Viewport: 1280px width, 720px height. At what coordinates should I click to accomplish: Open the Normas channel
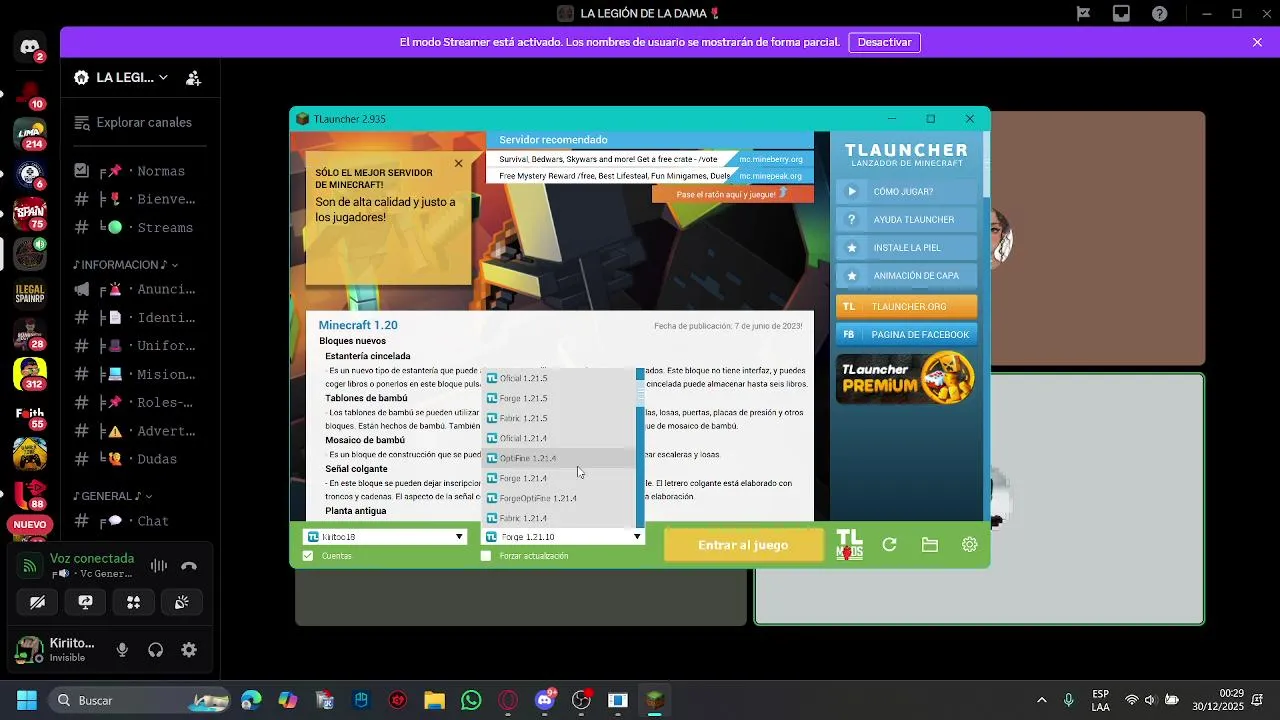[140, 171]
